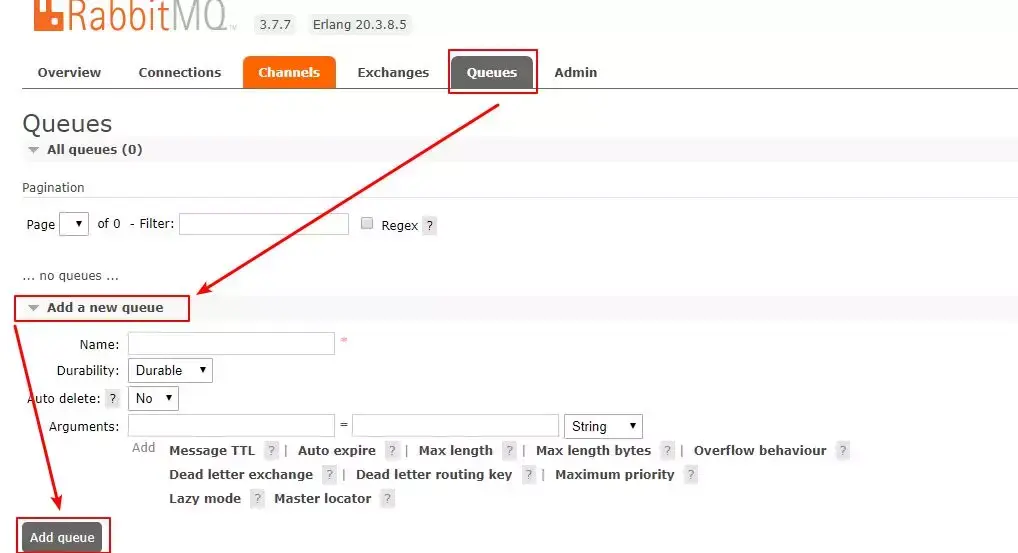The height and width of the screenshot is (553, 1018).
Task: Show help for Maximum priority
Action: point(691,474)
